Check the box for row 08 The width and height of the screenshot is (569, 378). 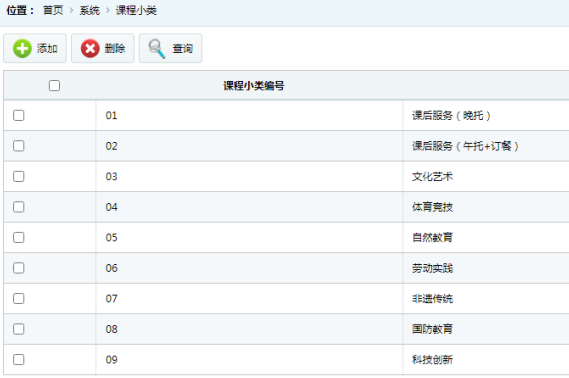pos(19,329)
